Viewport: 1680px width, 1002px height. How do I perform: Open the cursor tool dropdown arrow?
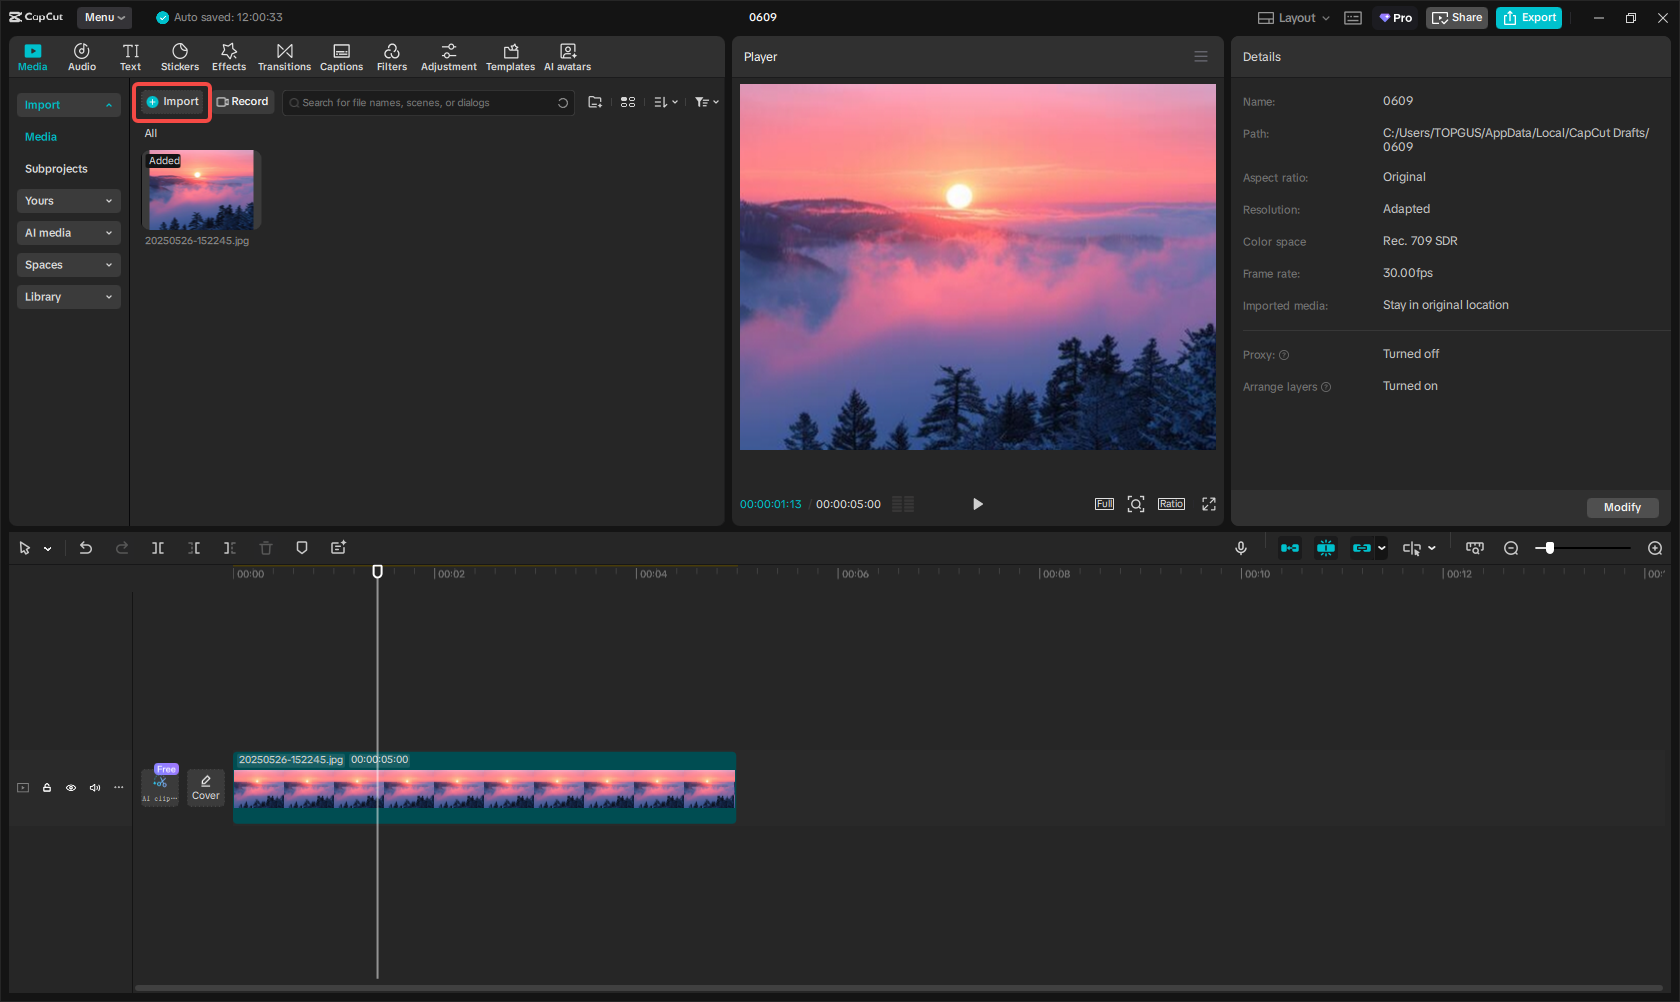click(47, 548)
